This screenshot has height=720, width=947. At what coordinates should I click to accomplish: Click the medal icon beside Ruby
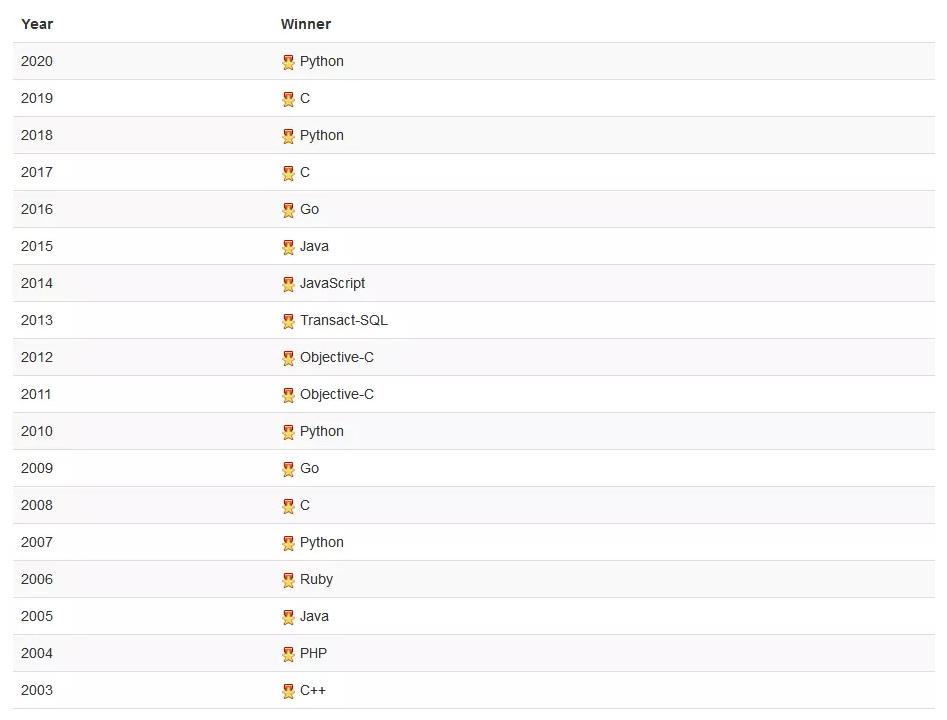tap(288, 580)
